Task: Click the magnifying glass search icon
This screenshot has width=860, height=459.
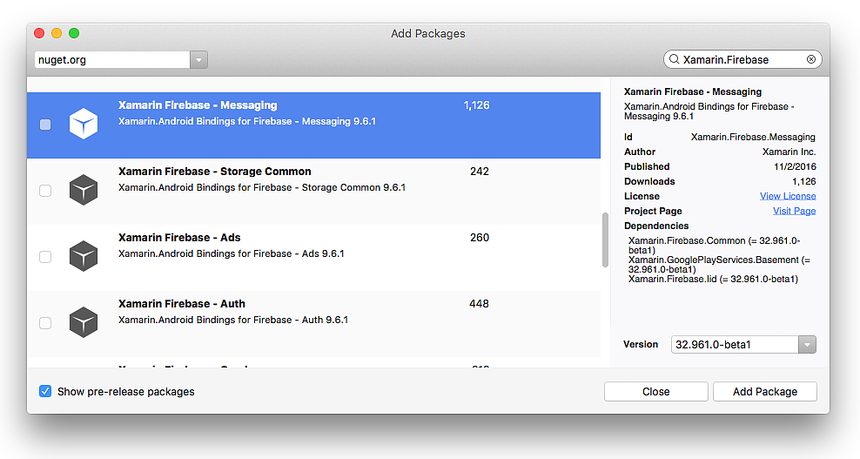Action: [674, 60]
